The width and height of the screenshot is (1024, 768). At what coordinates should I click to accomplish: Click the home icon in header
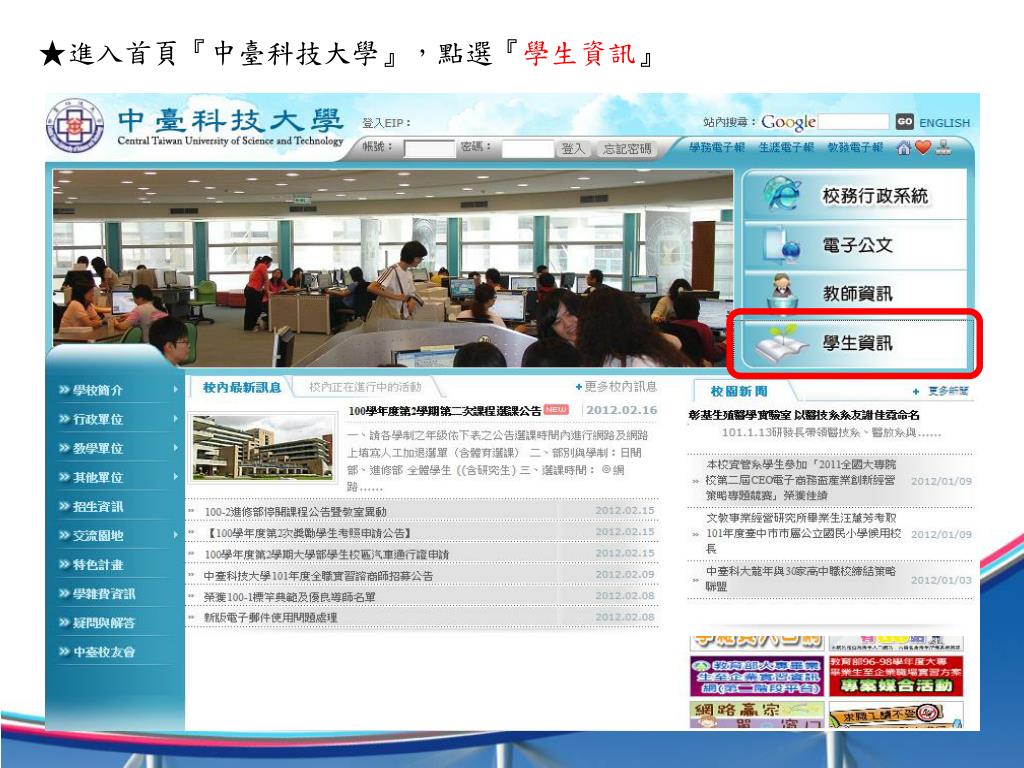pyautogui.click(x=904, y=148)
